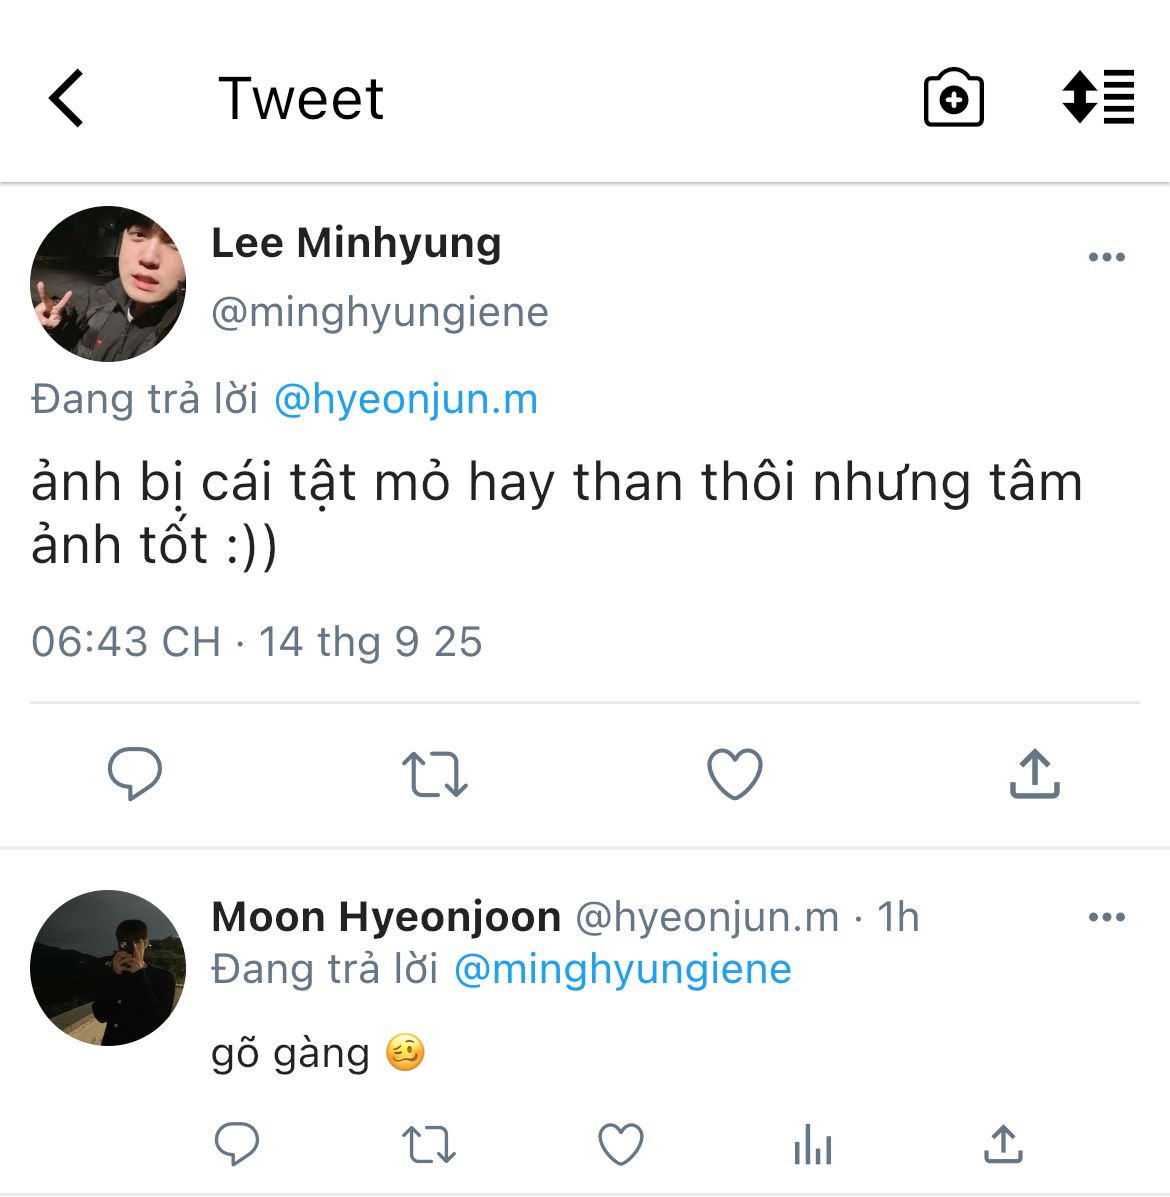Share Lee Minhyung's main tweet
This screenshot has width=1170, height=1197.
click(x=1034, y=774)
